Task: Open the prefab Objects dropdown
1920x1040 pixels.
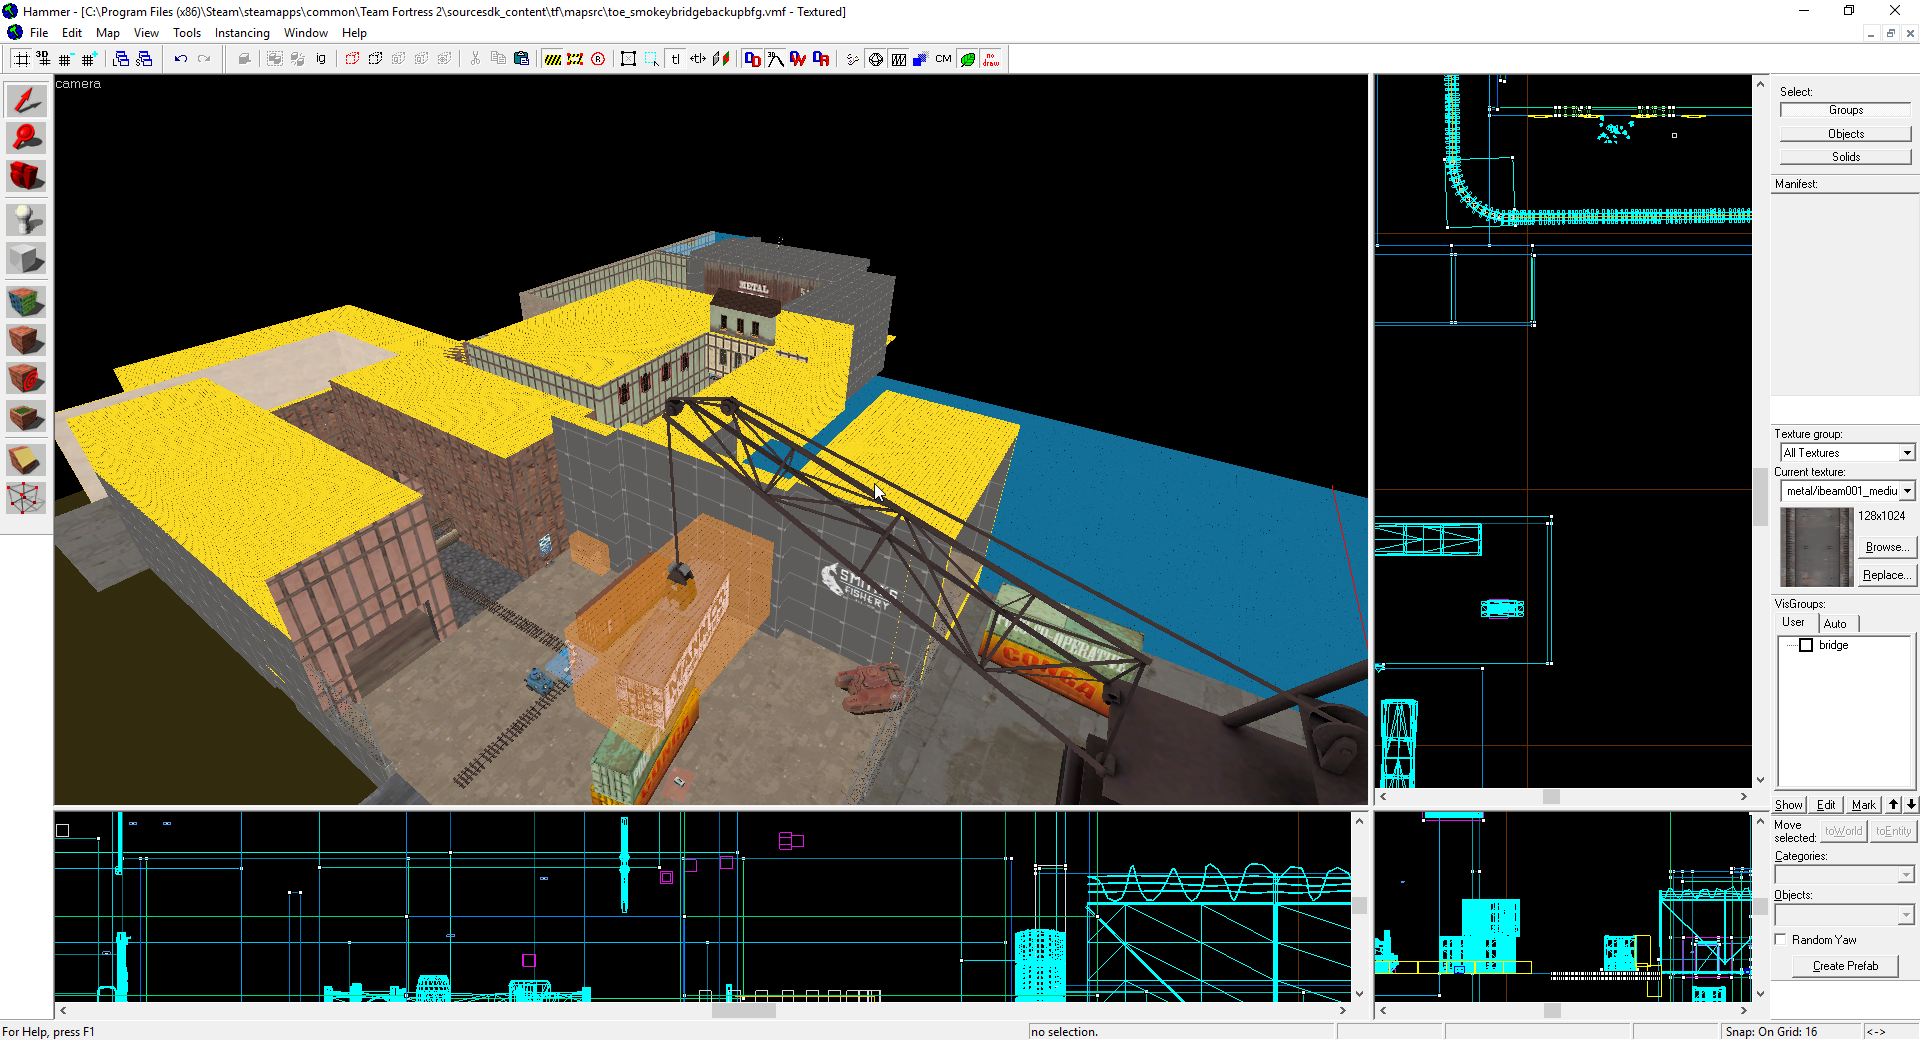Action: [1906, 915]
